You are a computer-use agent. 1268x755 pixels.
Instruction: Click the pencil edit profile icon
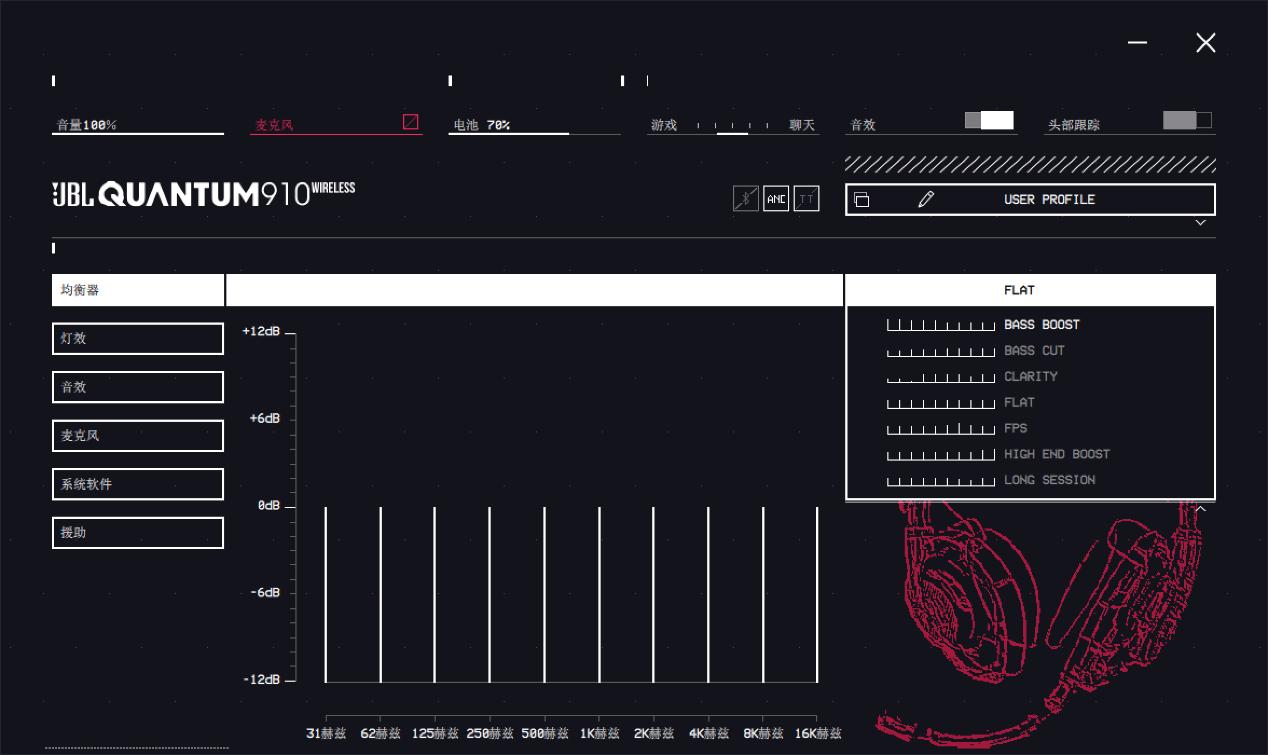(926, 200)
